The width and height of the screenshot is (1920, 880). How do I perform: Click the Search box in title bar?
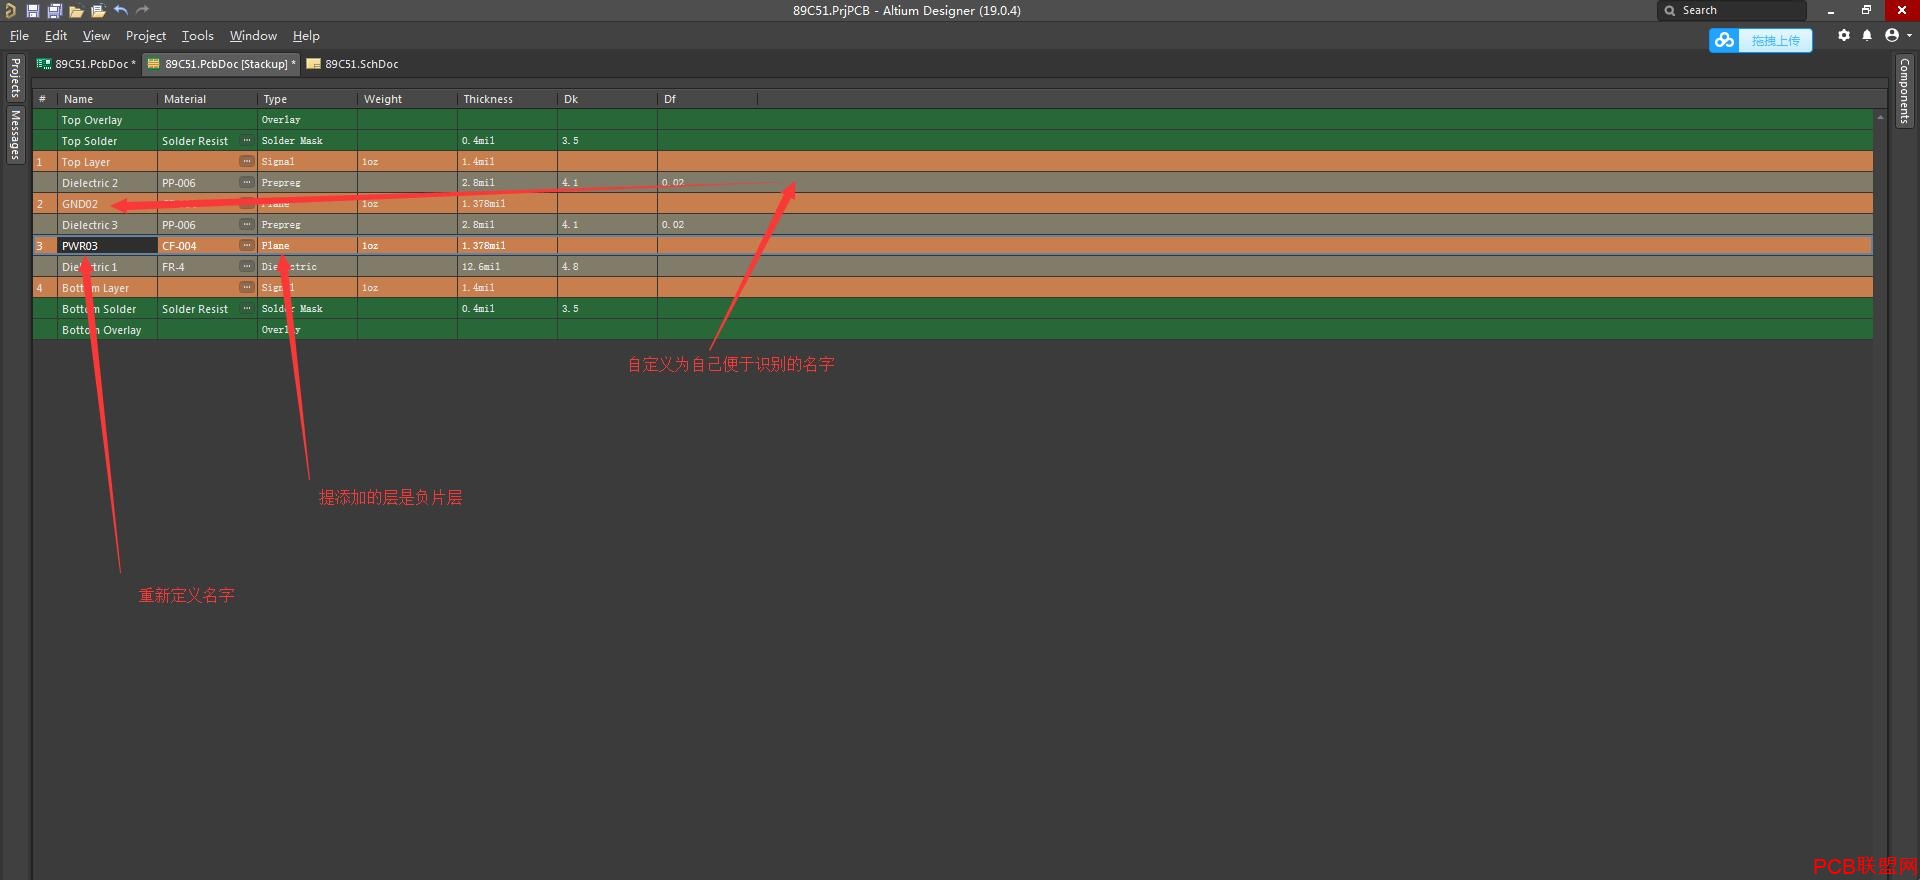1732,10
